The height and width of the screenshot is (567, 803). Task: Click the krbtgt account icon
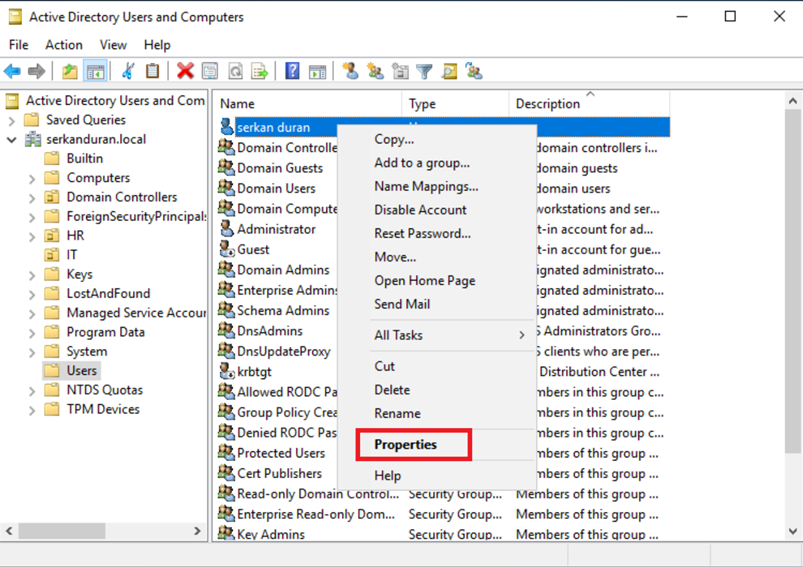tap(226, 371)
